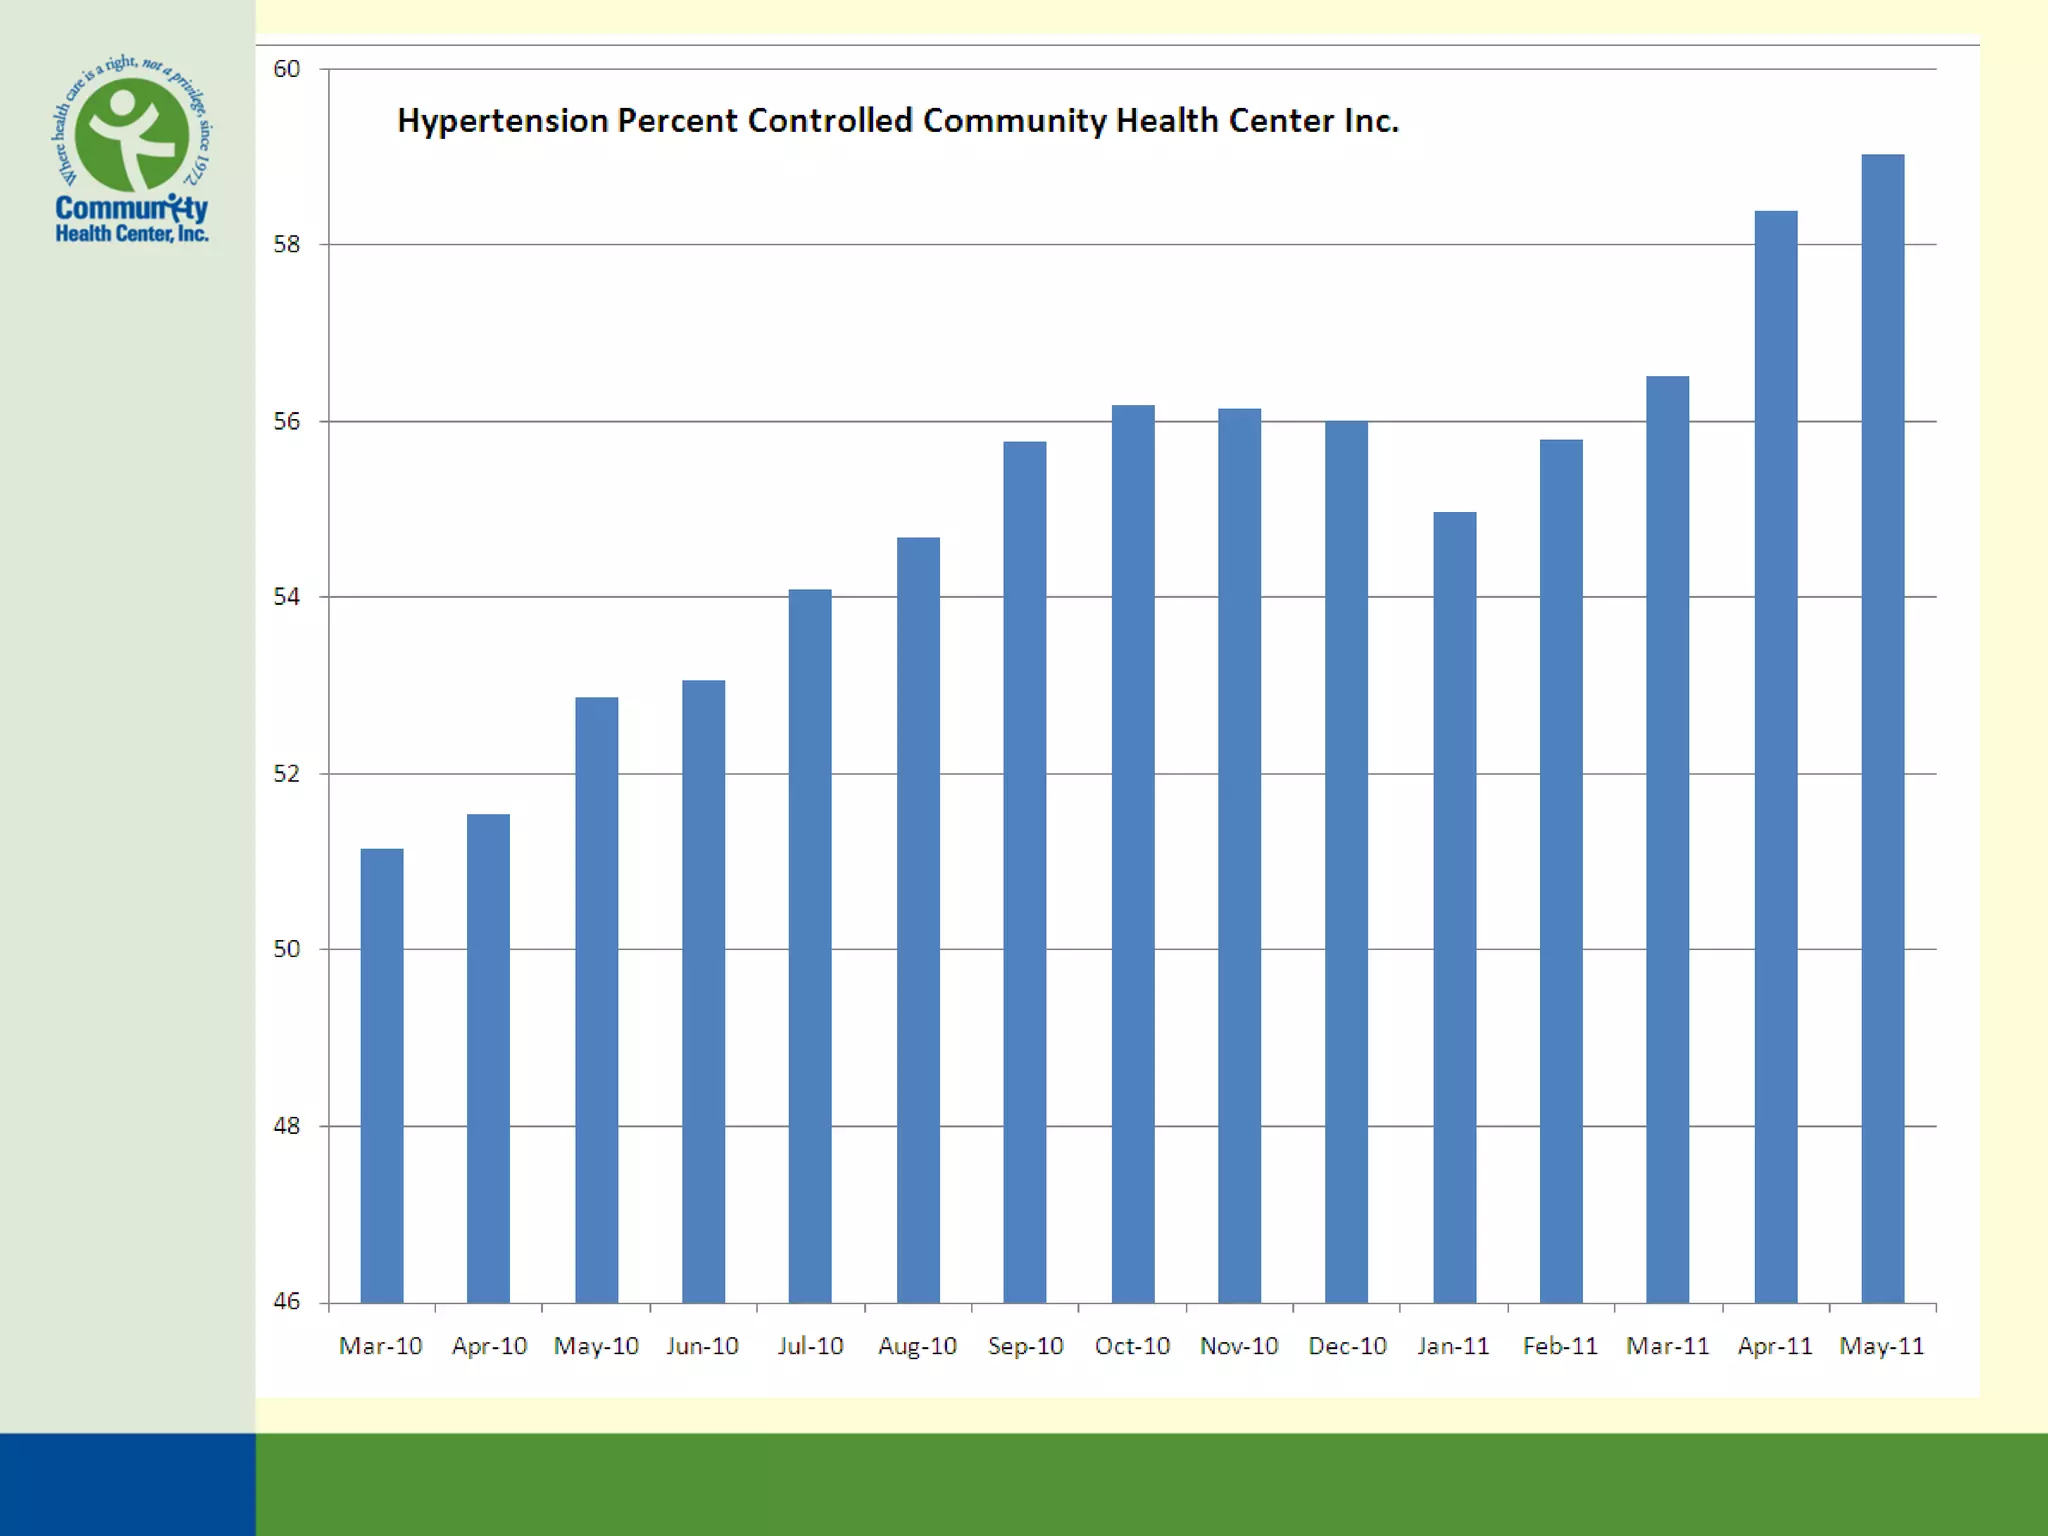Select the Oct-10 bar
This screenshot has height=1536, width=2048.
pos(1133,853)
